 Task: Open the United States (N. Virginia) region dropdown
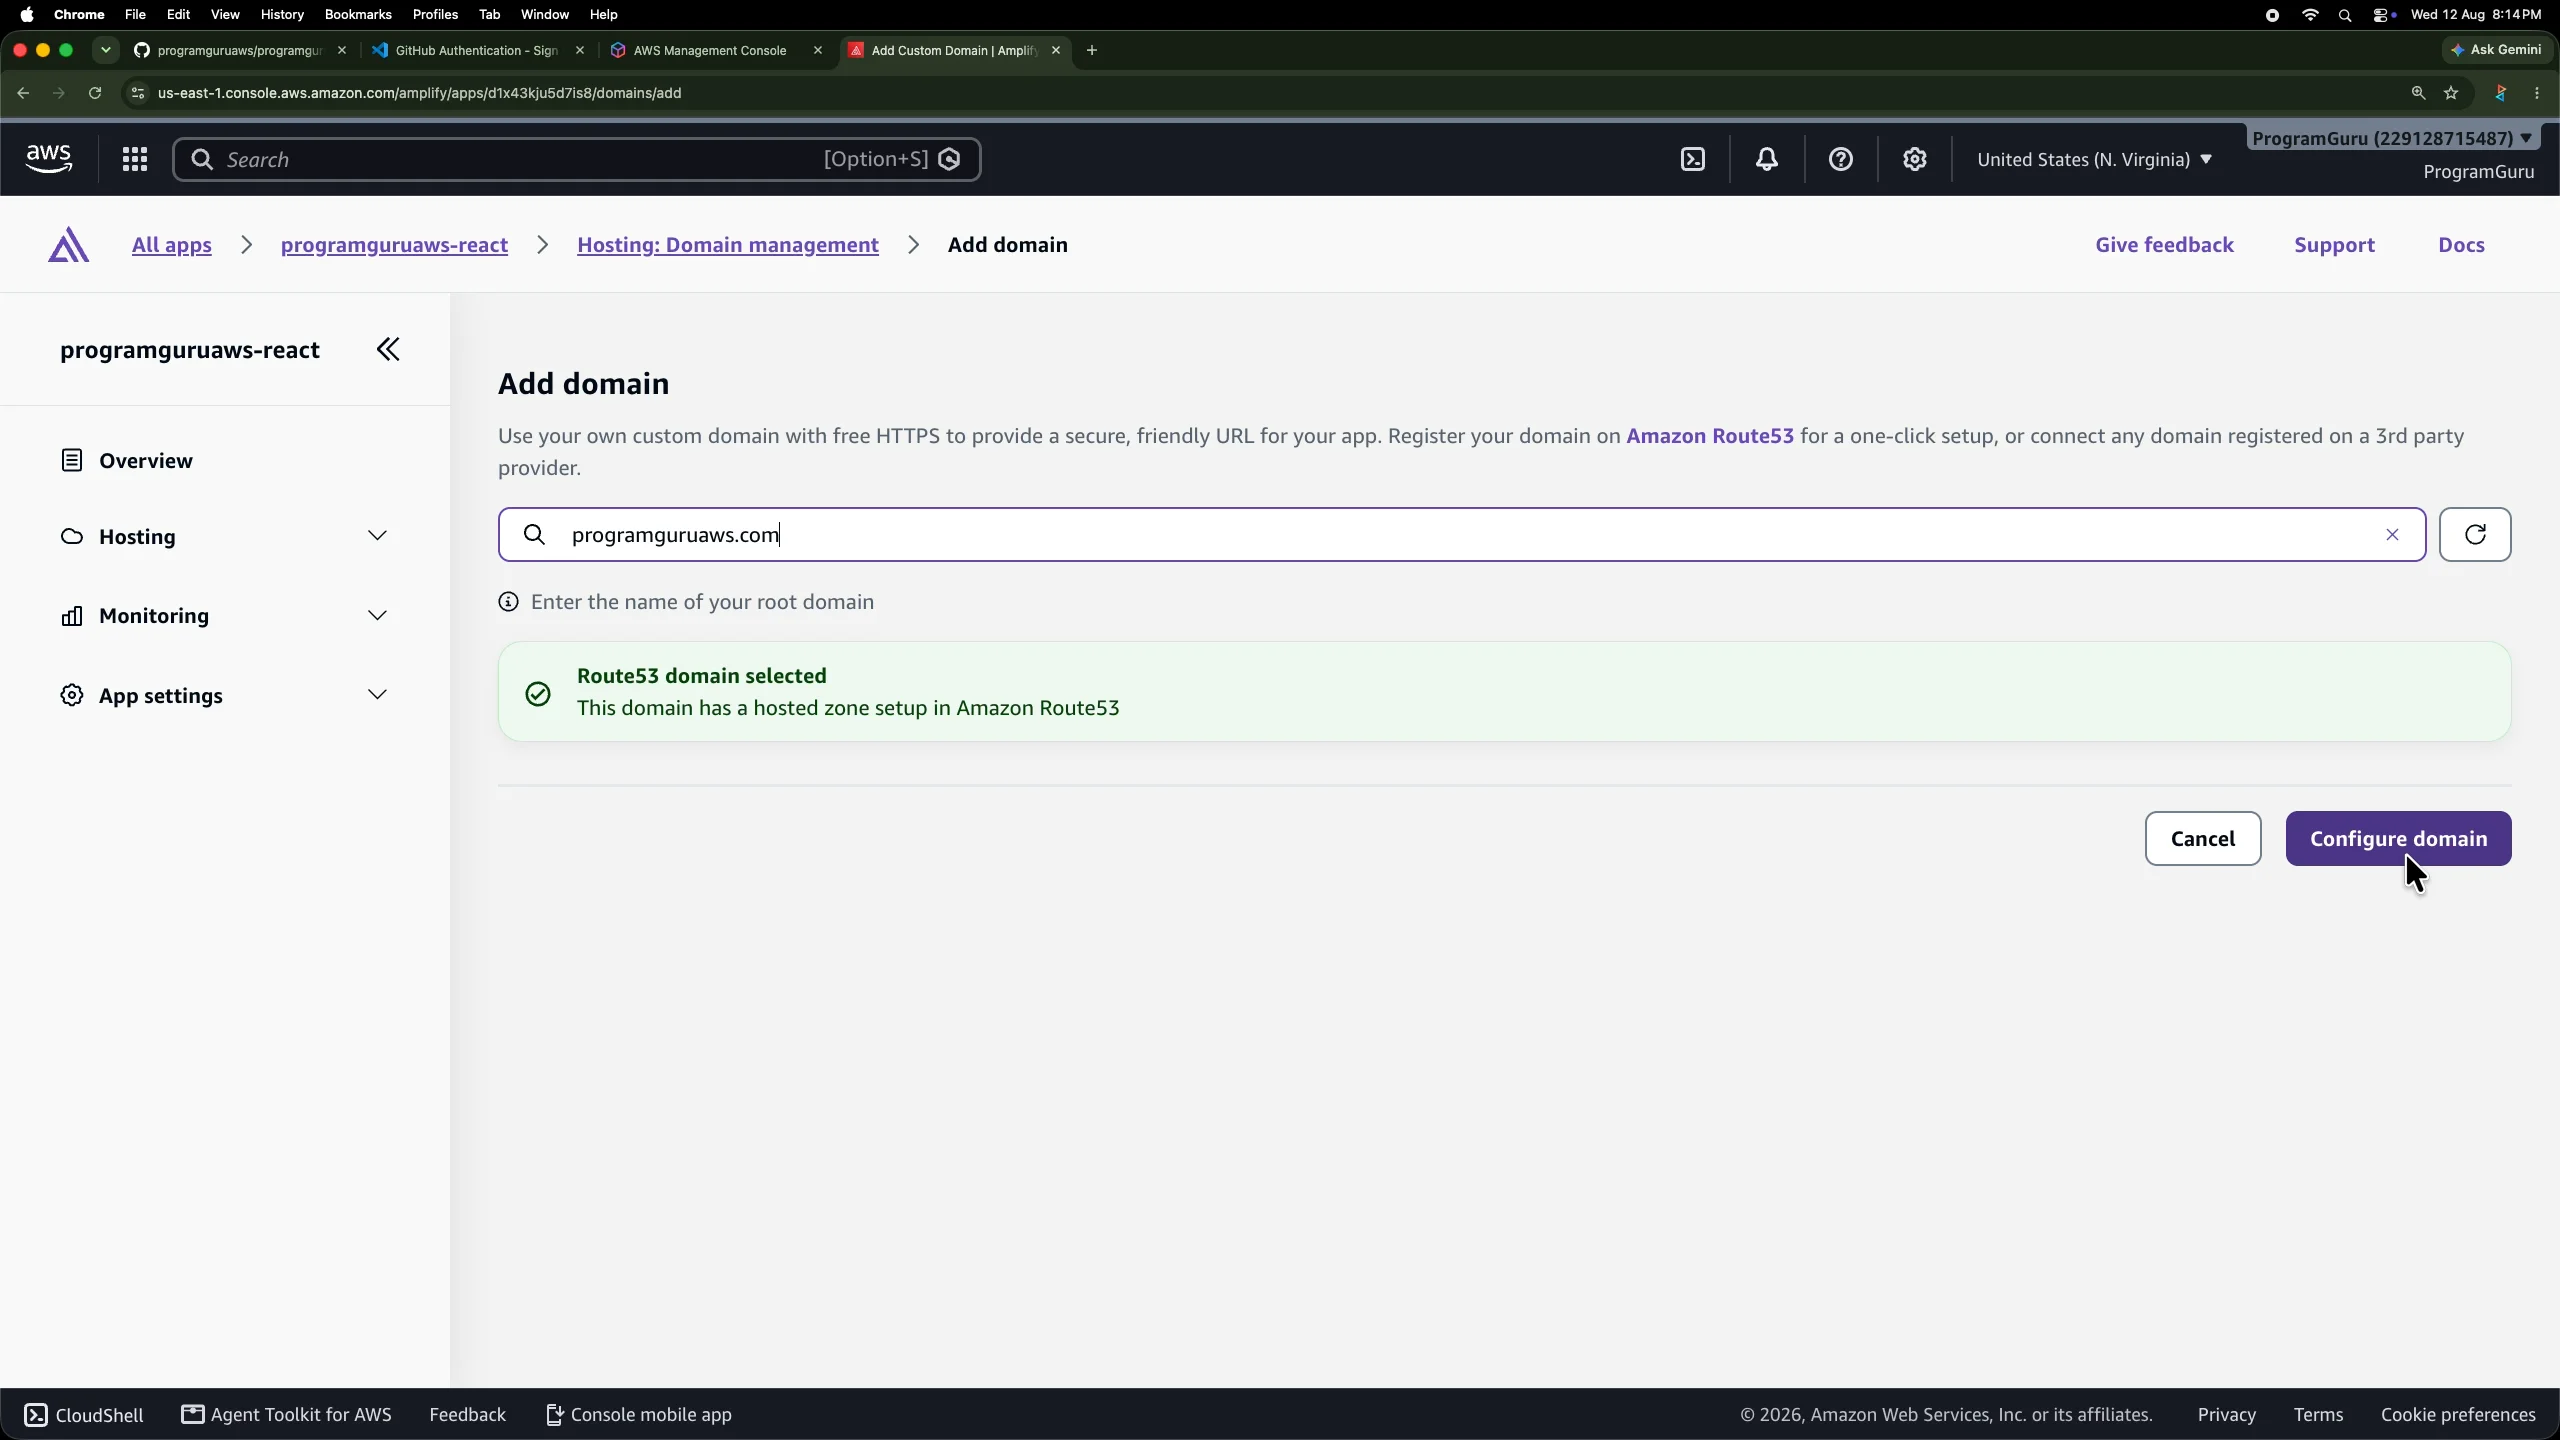coord(2095,159)
